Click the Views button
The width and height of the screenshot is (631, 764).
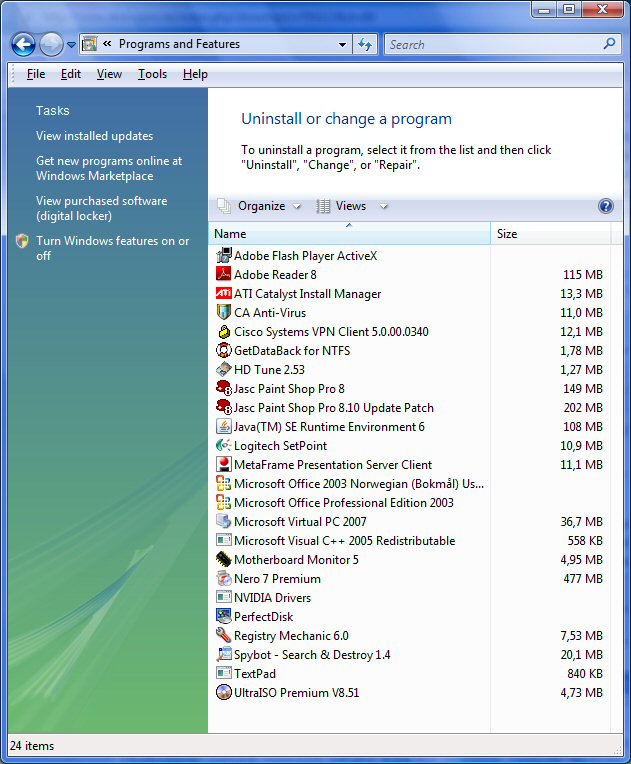point(342,206)
